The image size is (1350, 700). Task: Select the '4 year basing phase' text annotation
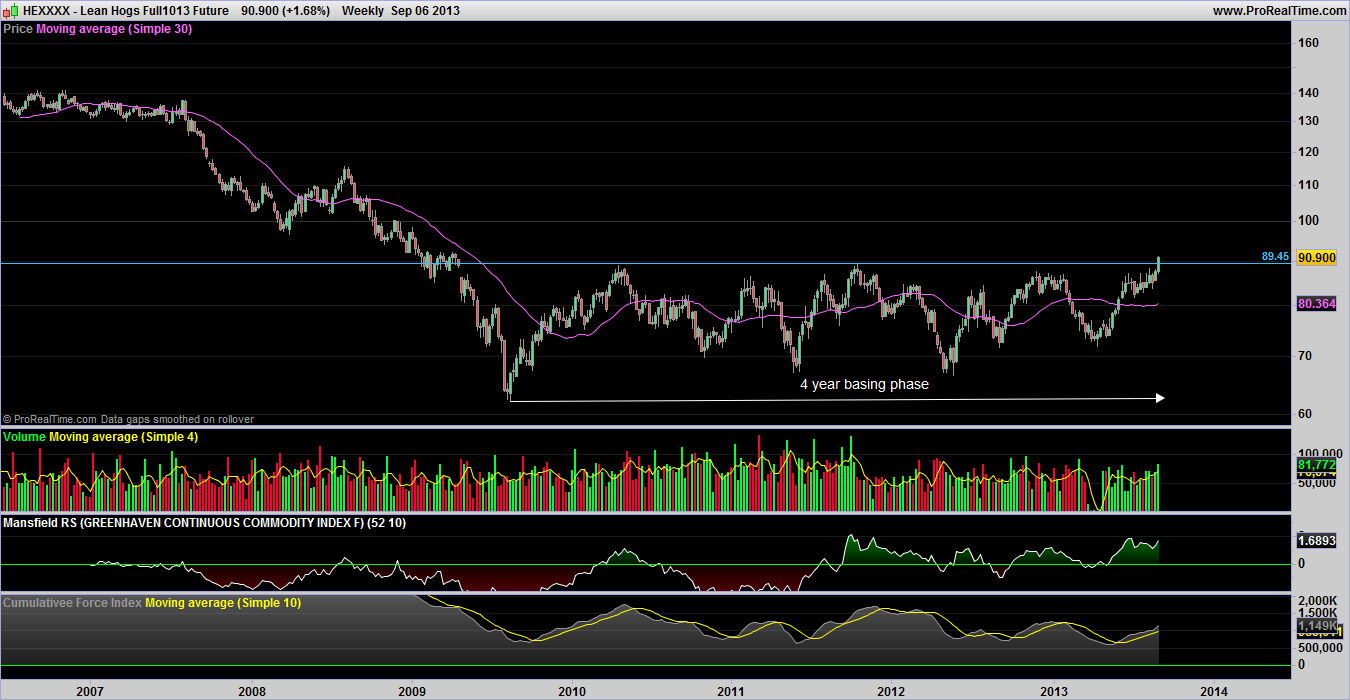point(864,384)
